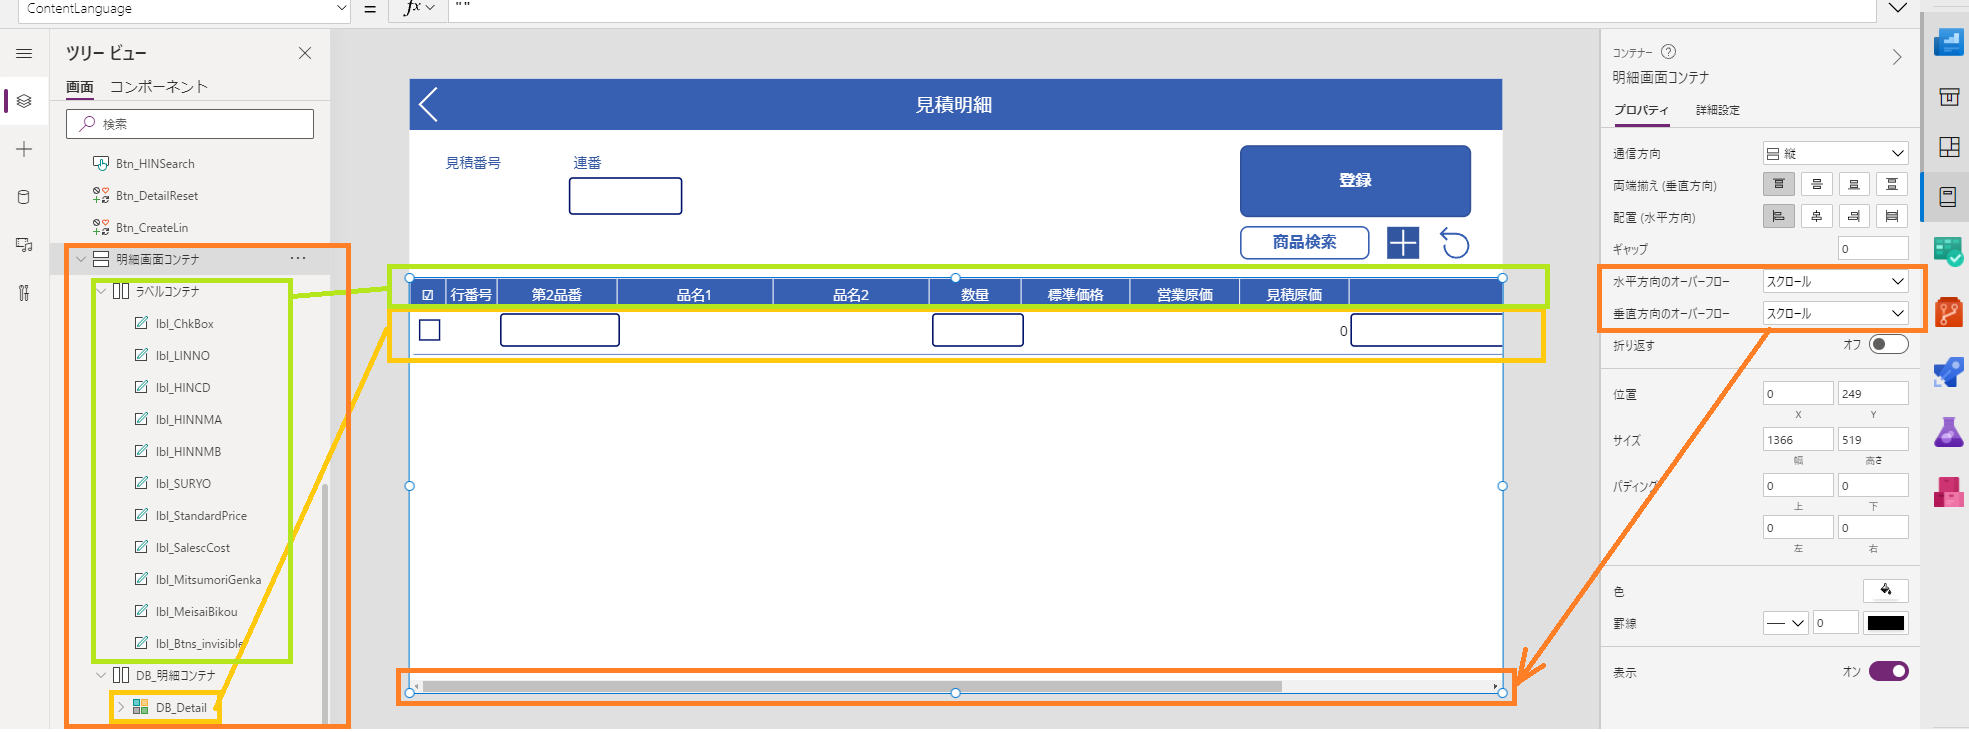Collapse the ラベルコンテナ tree node

click(x=101, y=291)
